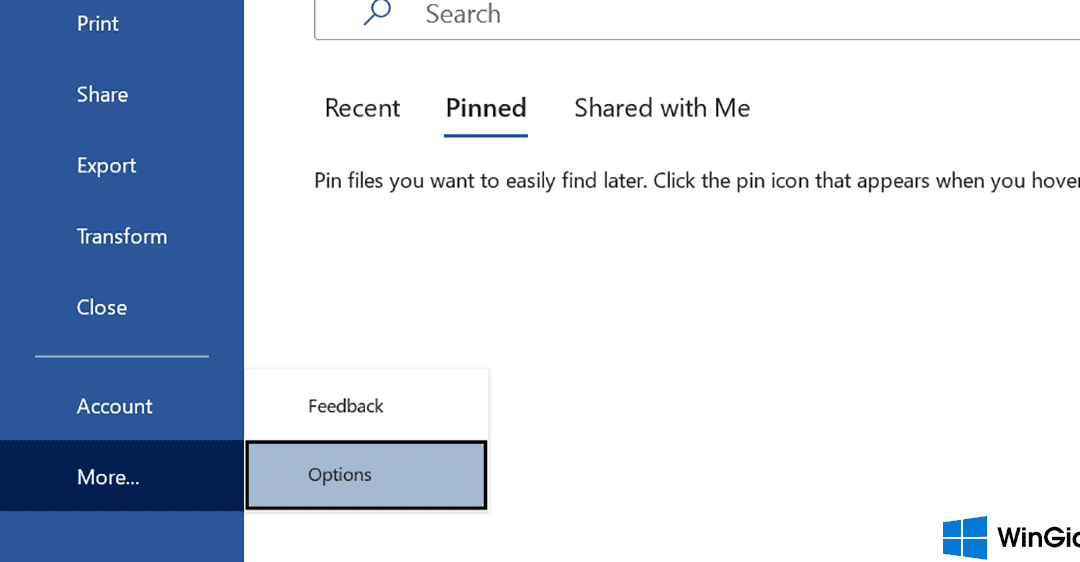The image size is (1080, 562).
Task: Choose Transform from the left menu
Action: [x=122, y=236]
